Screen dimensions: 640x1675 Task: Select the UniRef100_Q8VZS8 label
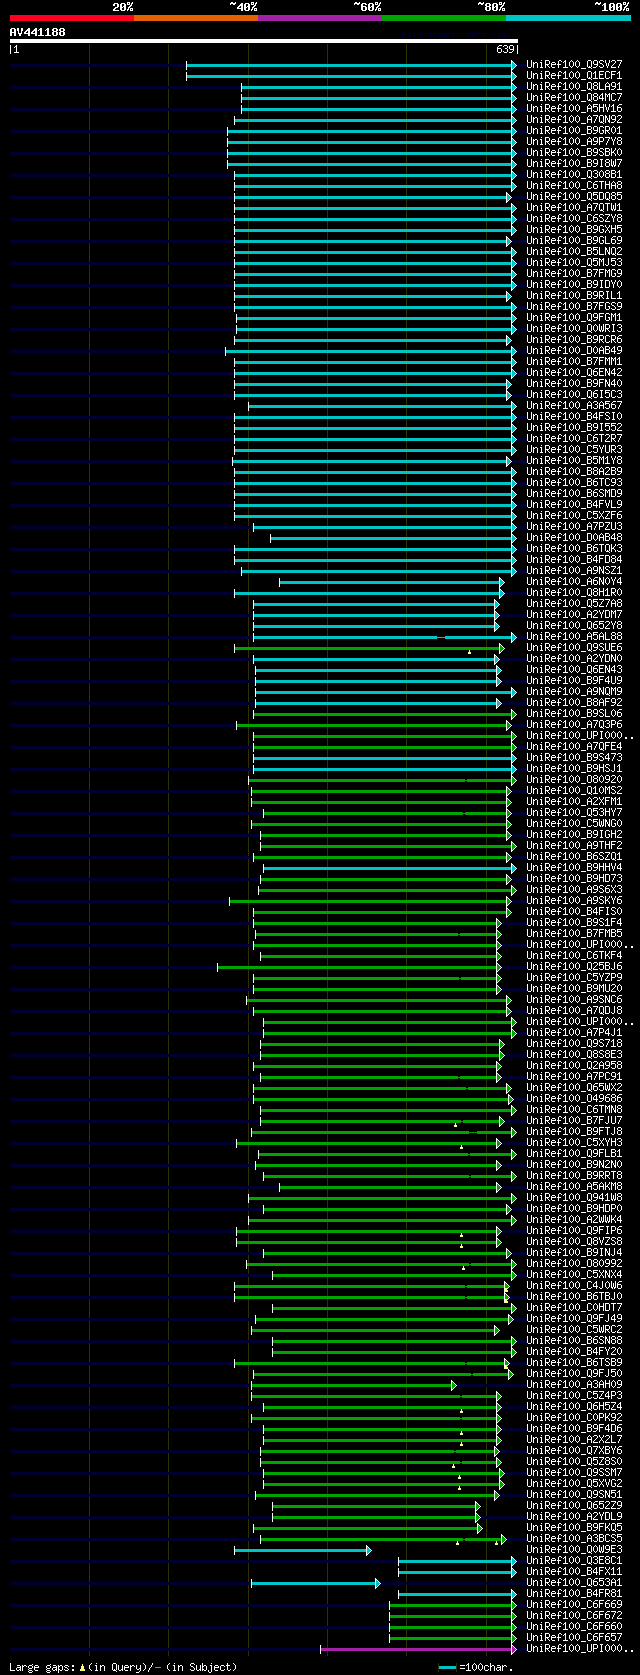(x=574, y=1241)
